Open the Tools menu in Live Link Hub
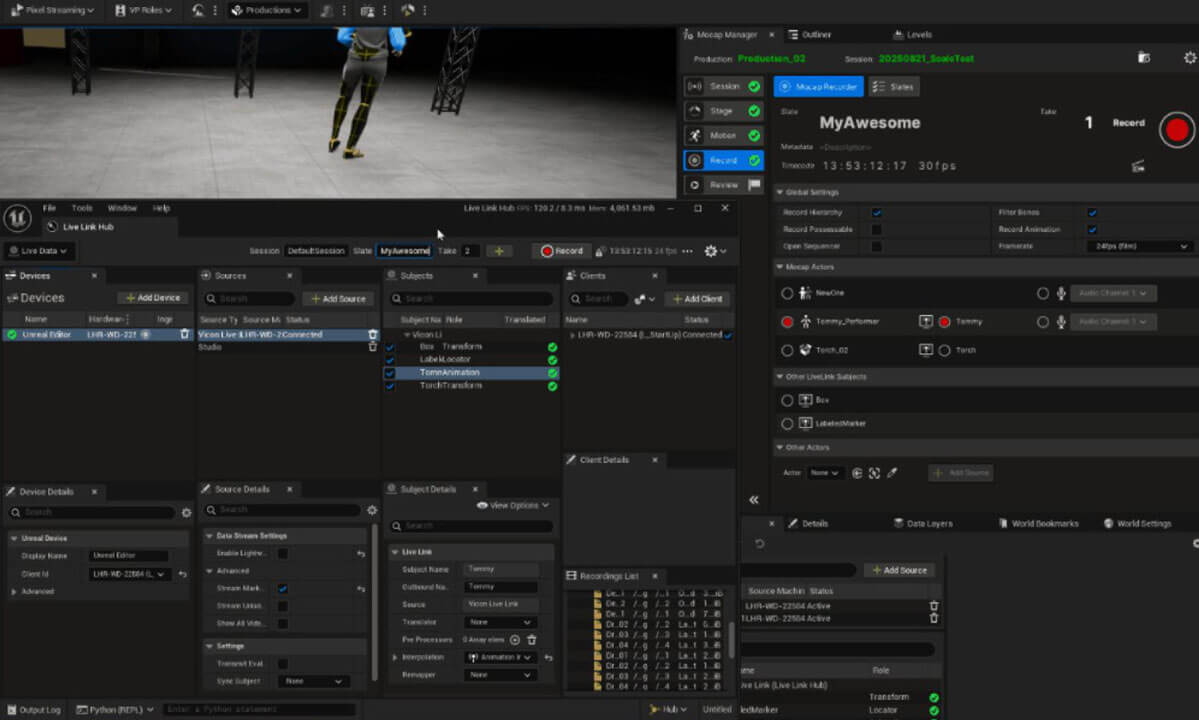1199x720 pixels. pos(82,208)
